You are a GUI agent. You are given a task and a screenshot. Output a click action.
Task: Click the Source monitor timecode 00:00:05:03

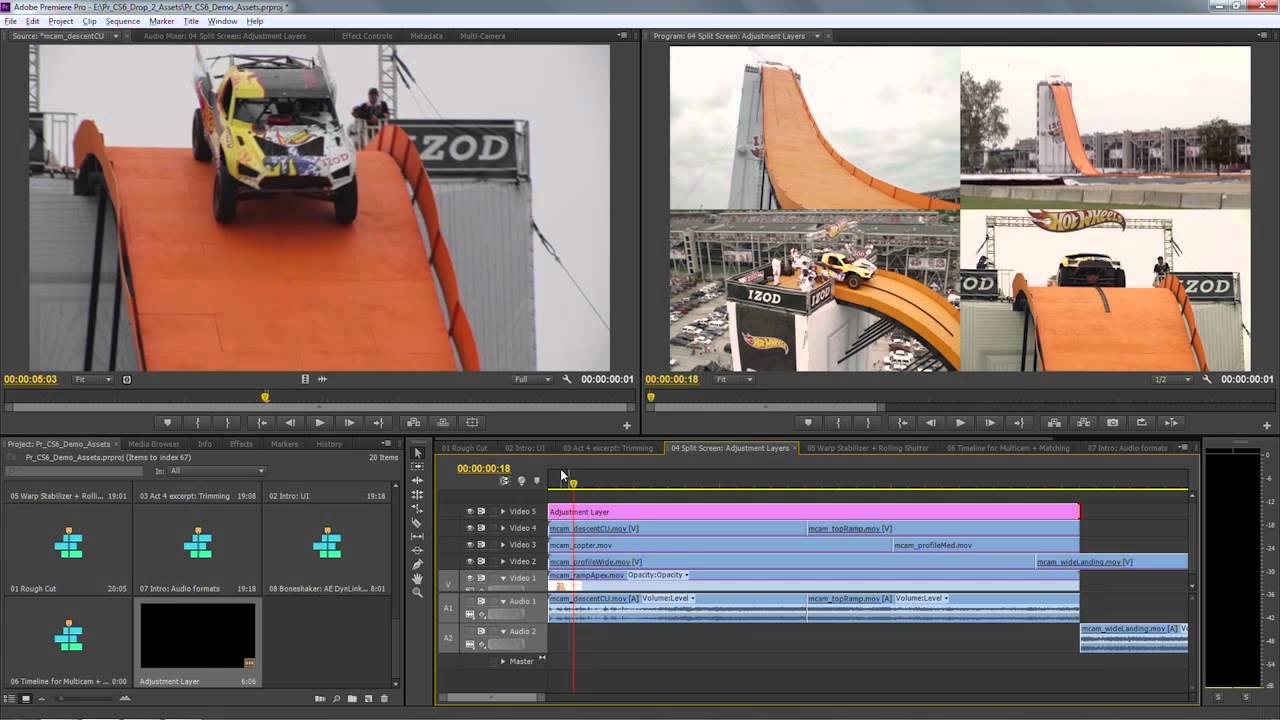coord(30,380)
